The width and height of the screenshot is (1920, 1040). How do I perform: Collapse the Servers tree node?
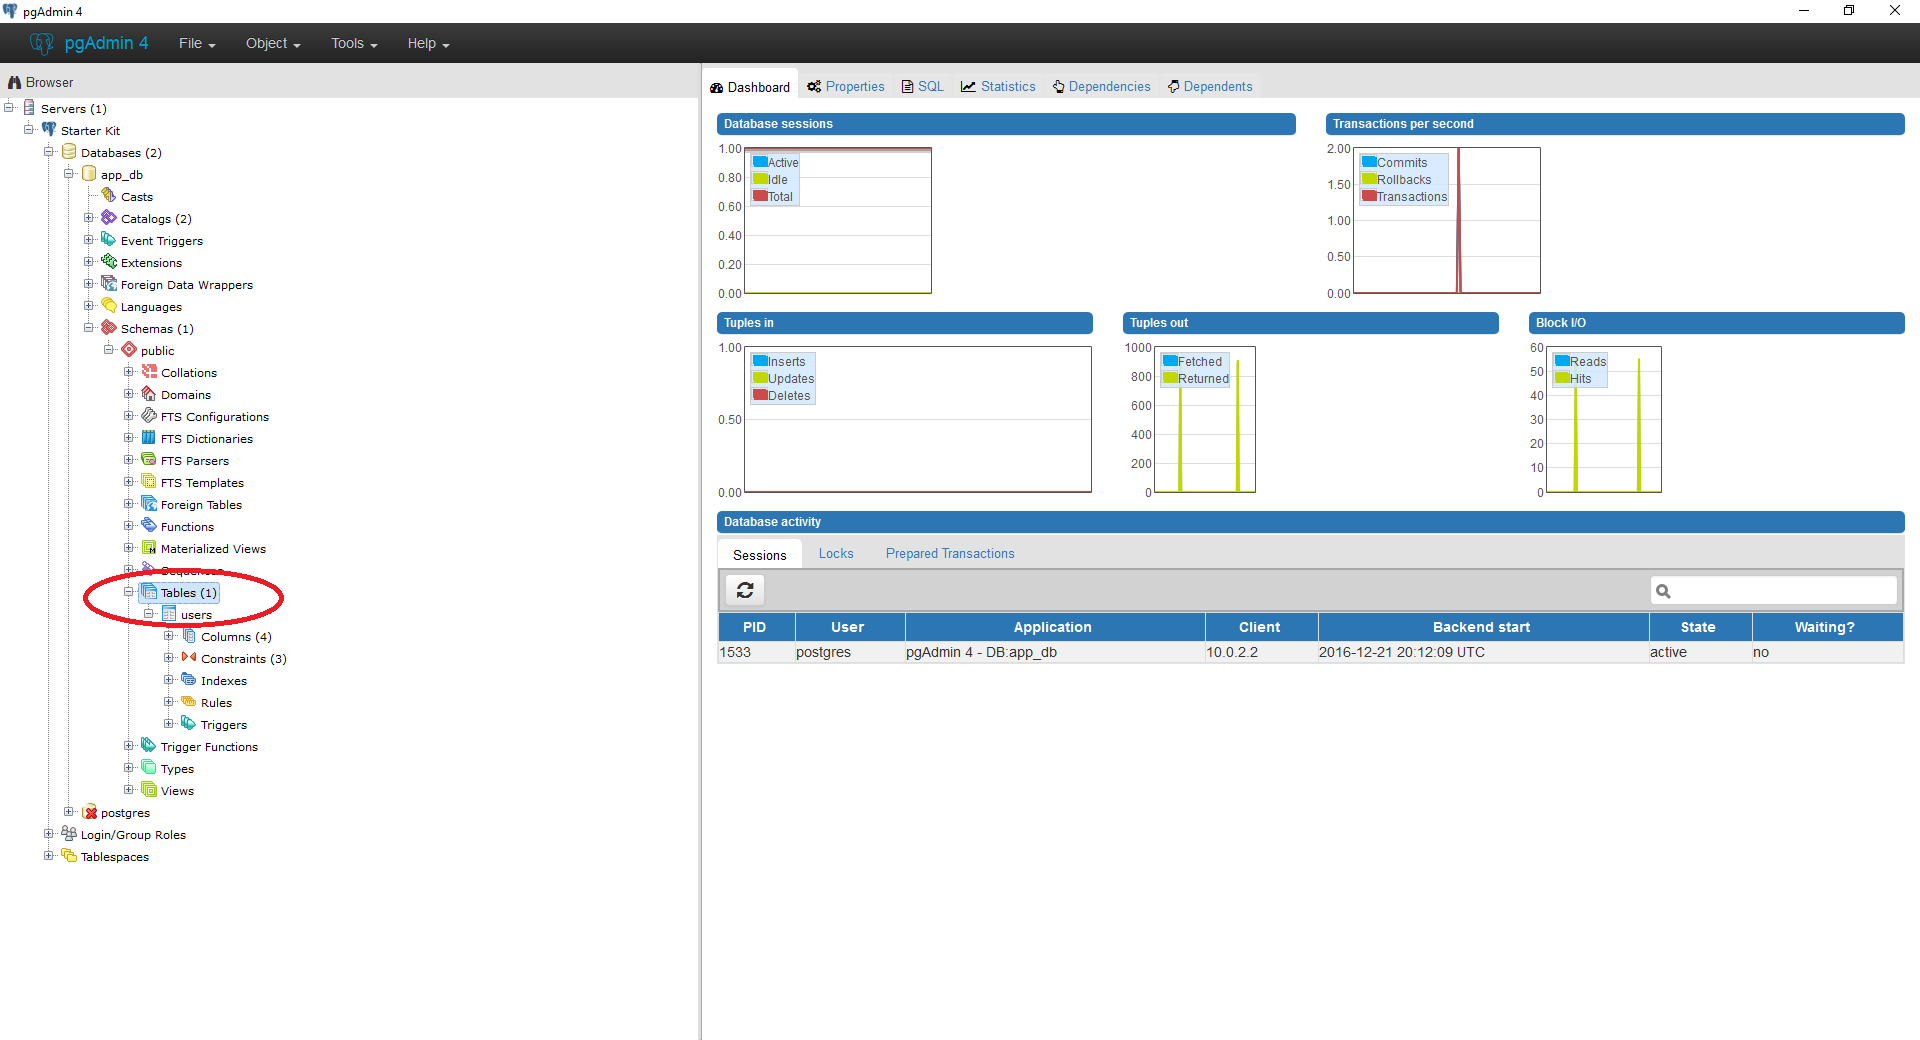point(9,108)
